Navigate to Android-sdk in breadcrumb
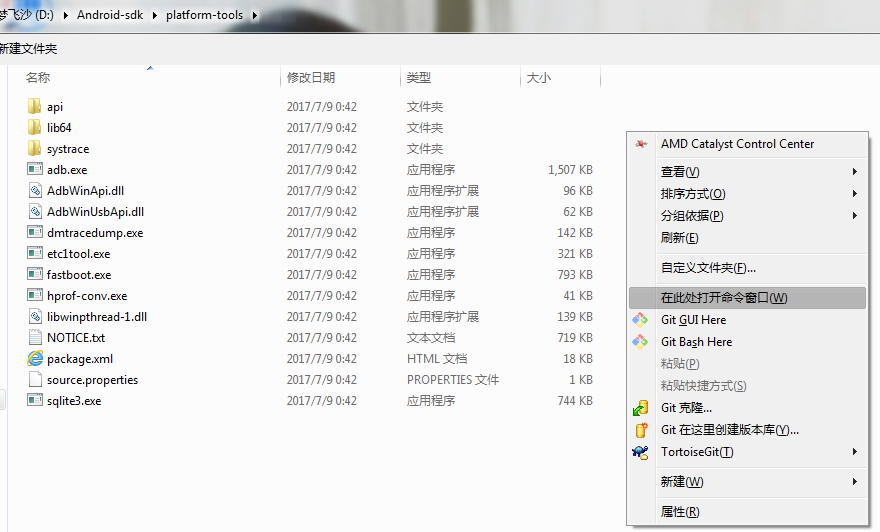Image resolution: width=880 pixels, height=532 pixels. point(110,15)
